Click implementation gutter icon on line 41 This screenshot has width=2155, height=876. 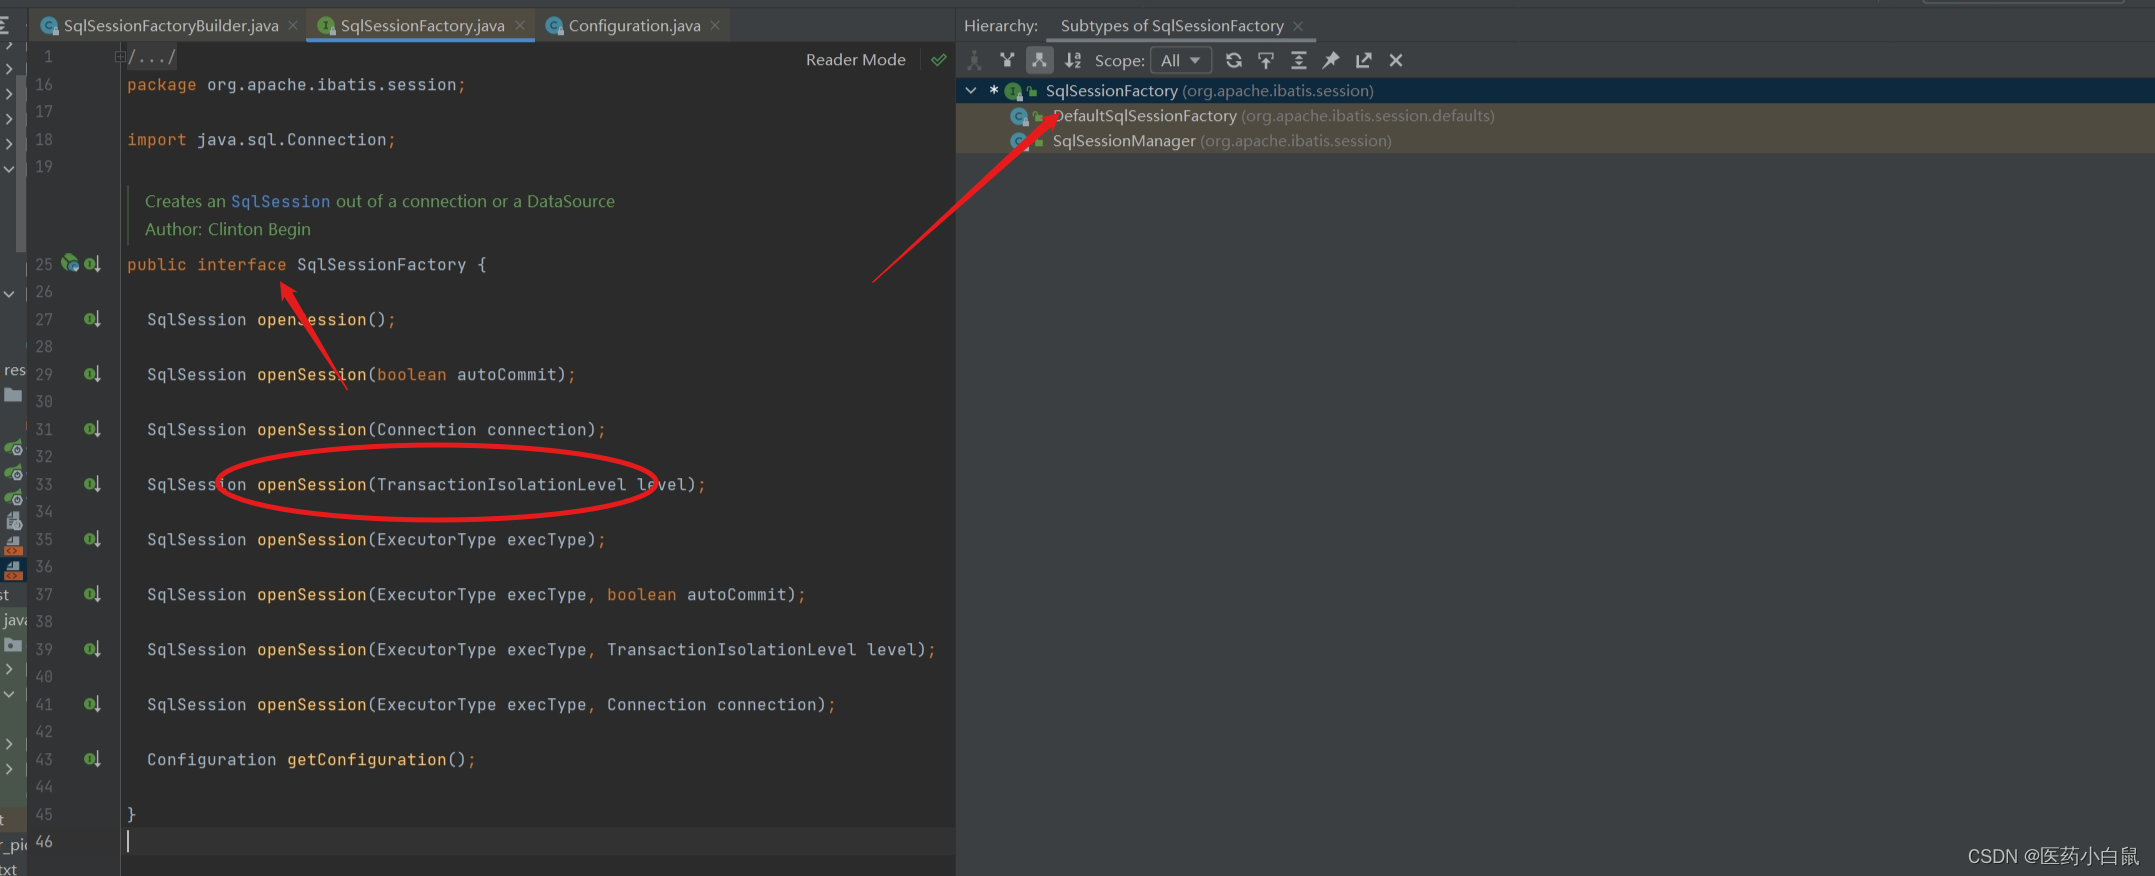92,704
